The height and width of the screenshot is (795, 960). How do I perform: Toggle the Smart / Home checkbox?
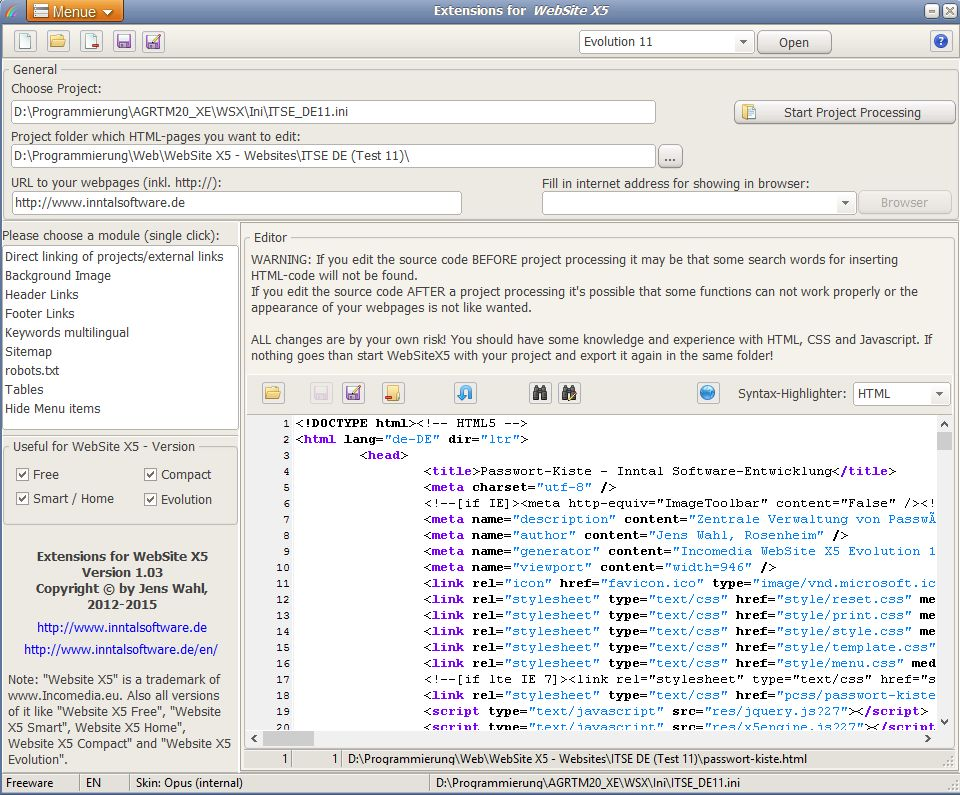[23, 499]
